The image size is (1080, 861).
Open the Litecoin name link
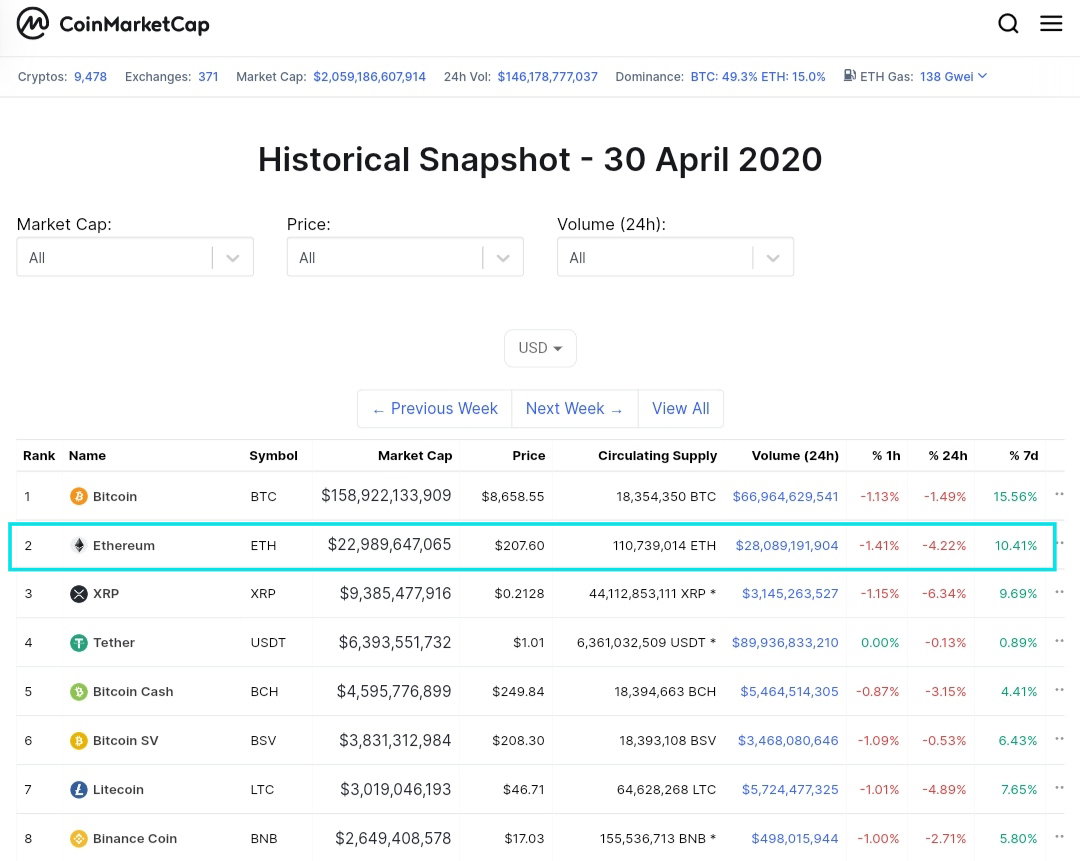[x=118, y=789]
